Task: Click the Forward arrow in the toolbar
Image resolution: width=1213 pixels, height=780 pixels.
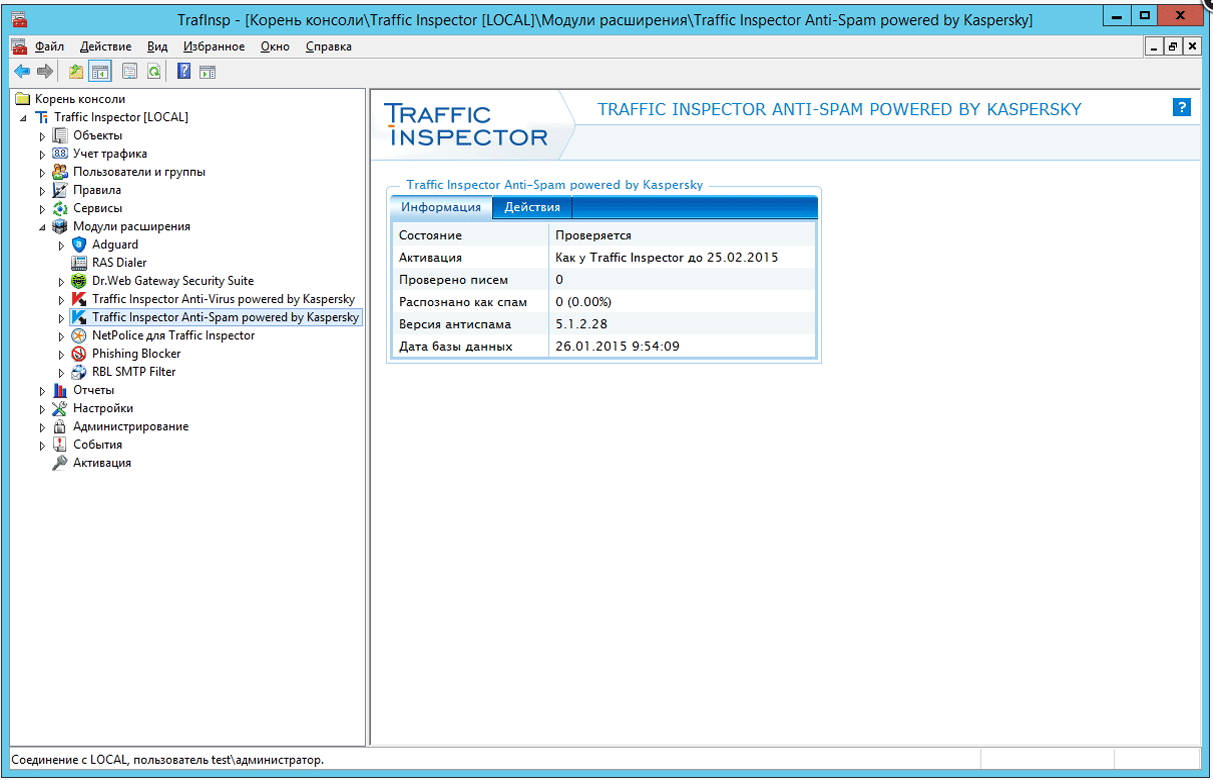Action: 45,71
